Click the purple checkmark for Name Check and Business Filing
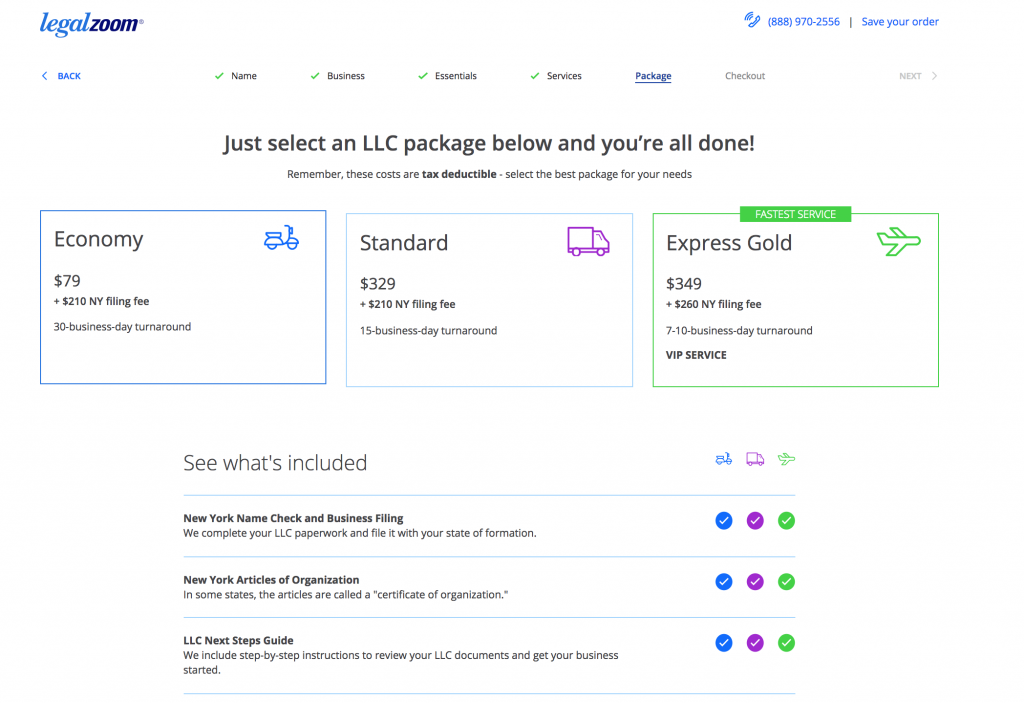 (x=755, y=521)
